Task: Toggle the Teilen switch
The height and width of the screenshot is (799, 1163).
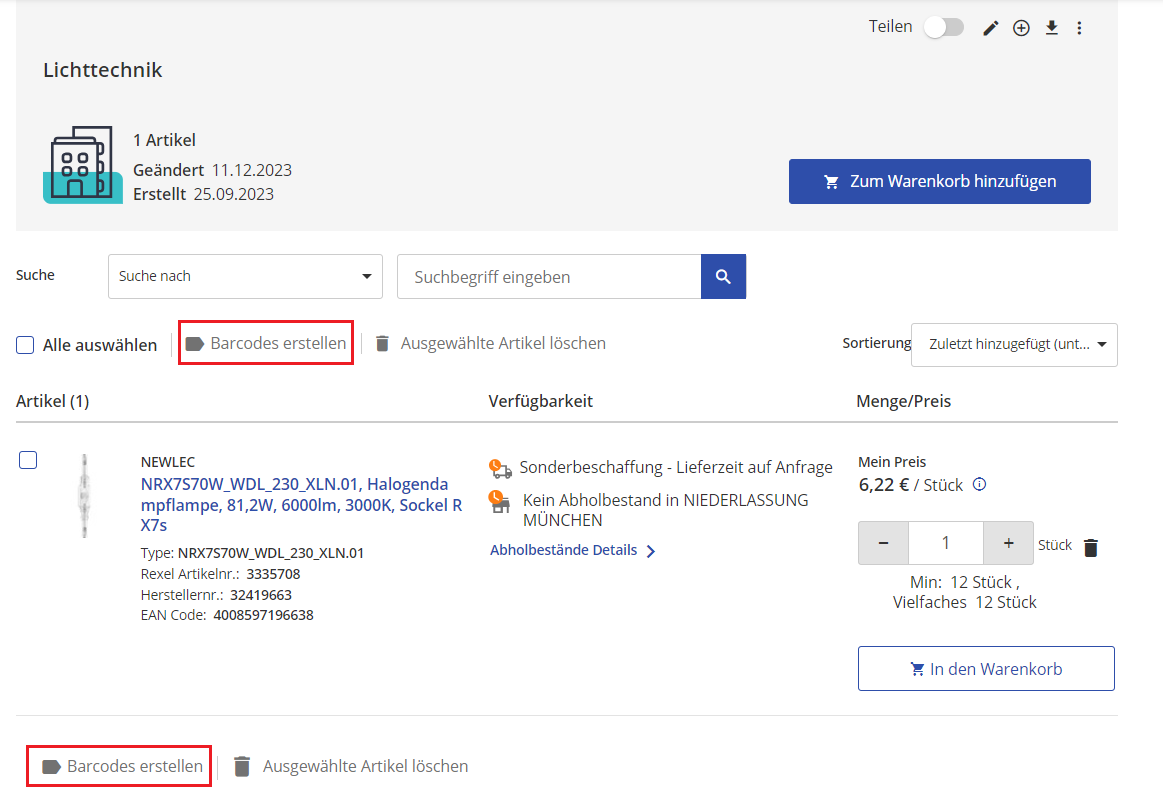Action: [x=943, y=27]
